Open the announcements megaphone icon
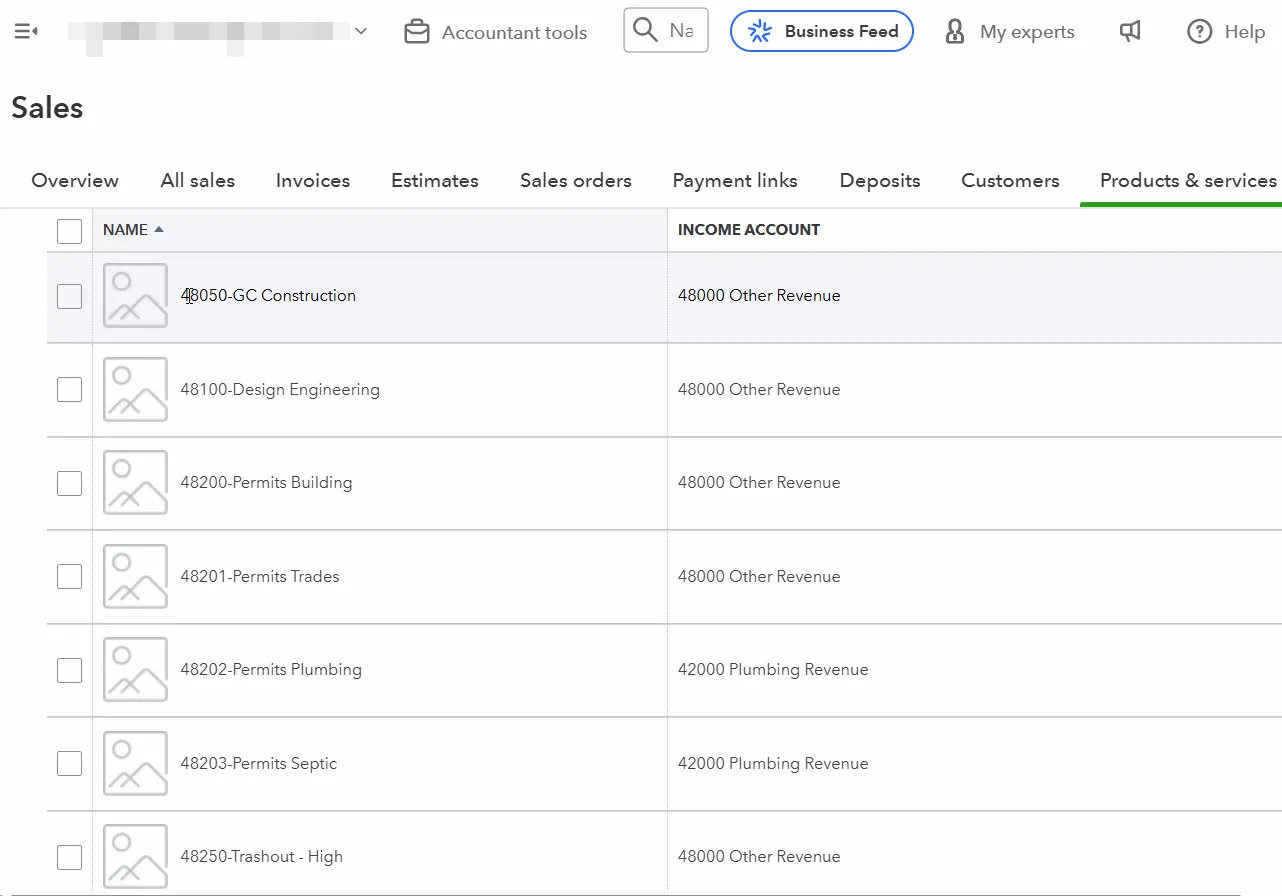 (1130, 32)
